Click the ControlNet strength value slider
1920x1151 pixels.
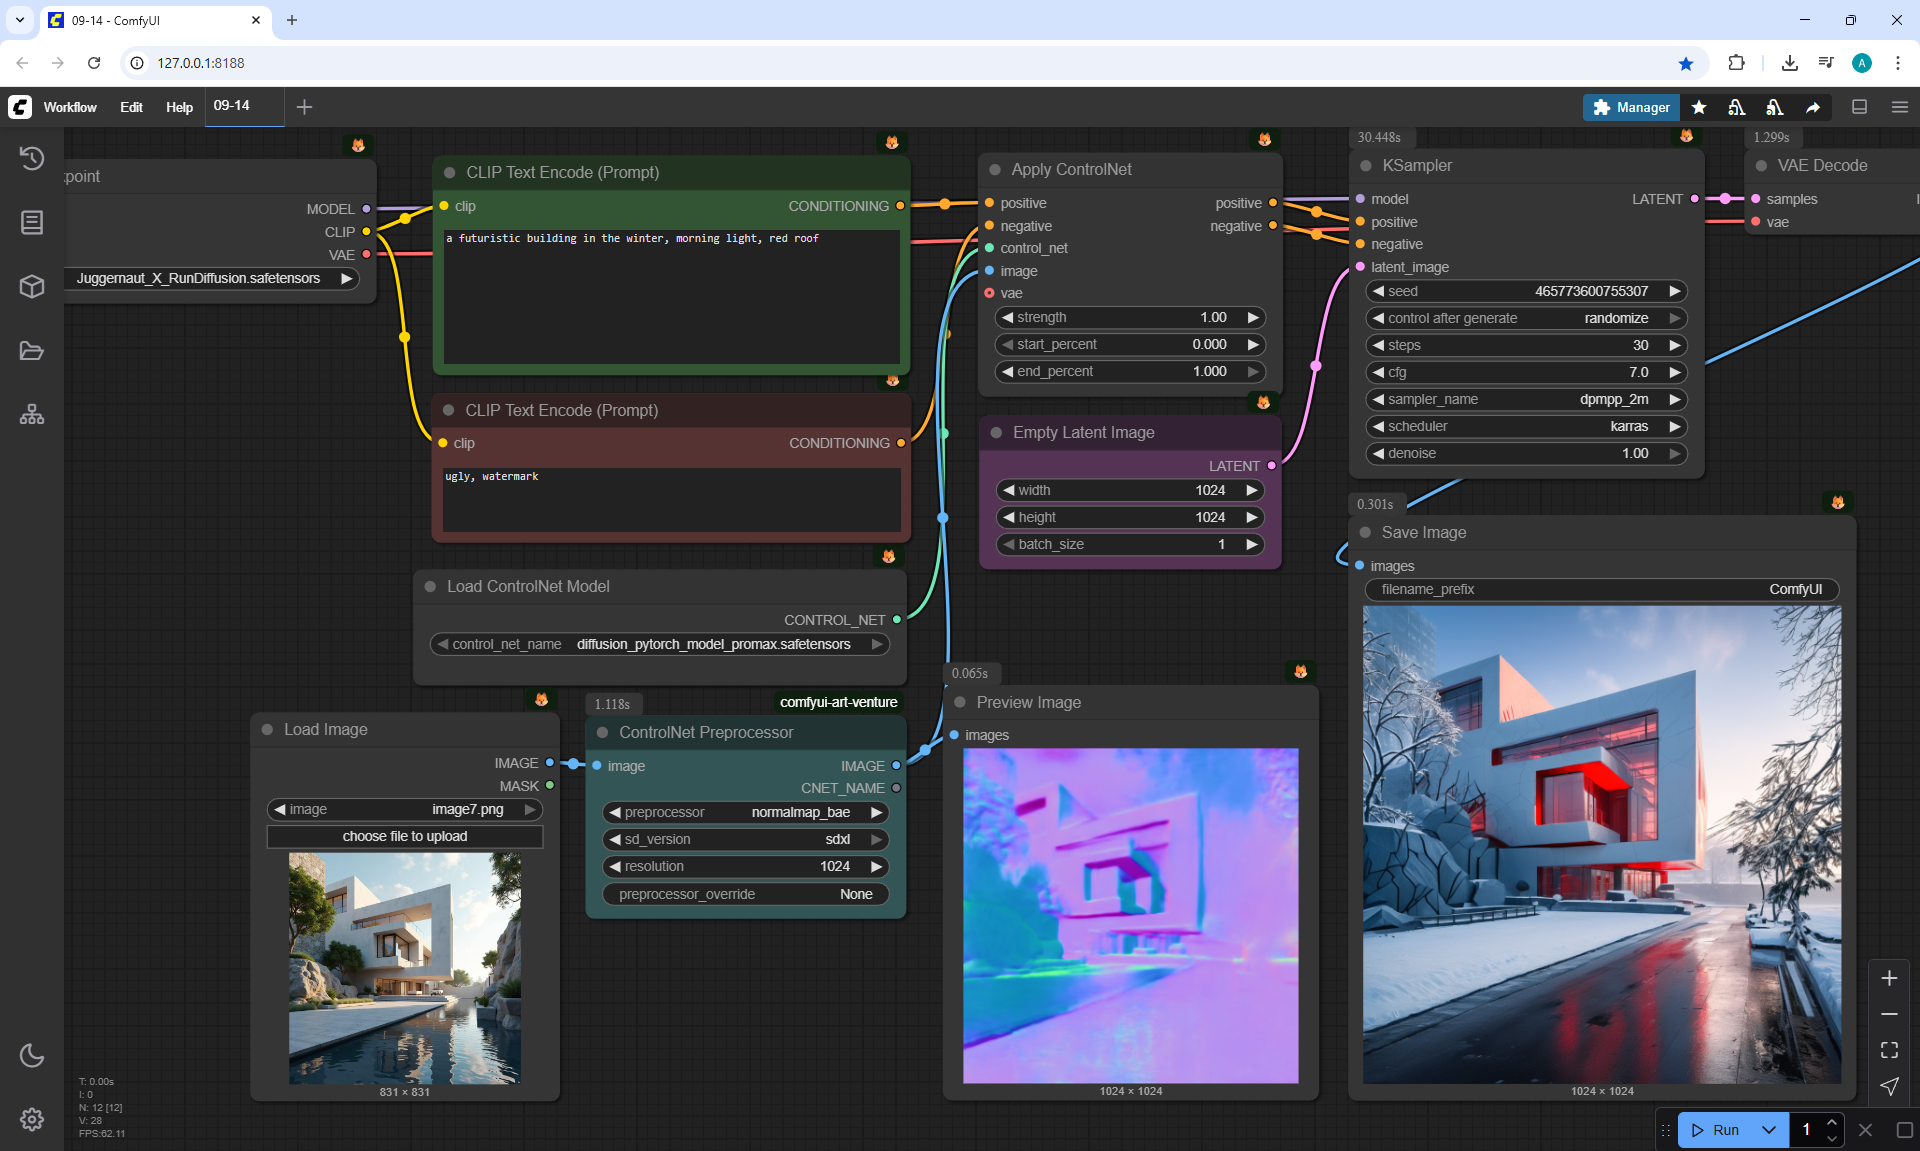pyautogui.click(x=1130, y=317)
